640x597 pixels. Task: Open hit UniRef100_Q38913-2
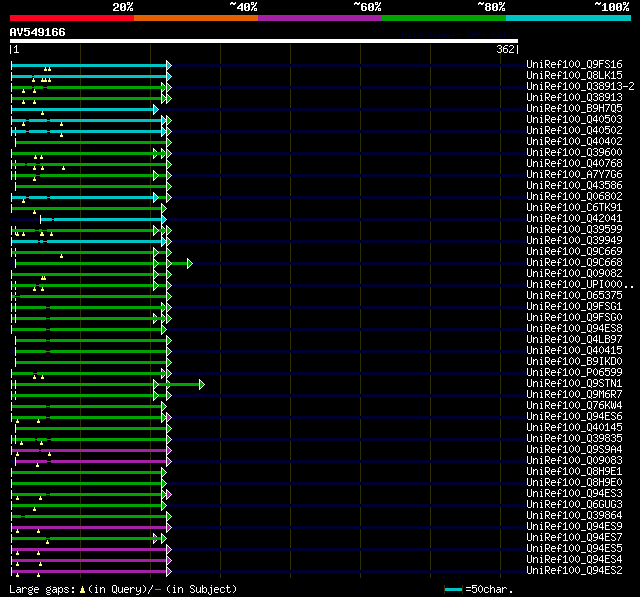pyautogui.click(x=580, y=86)
